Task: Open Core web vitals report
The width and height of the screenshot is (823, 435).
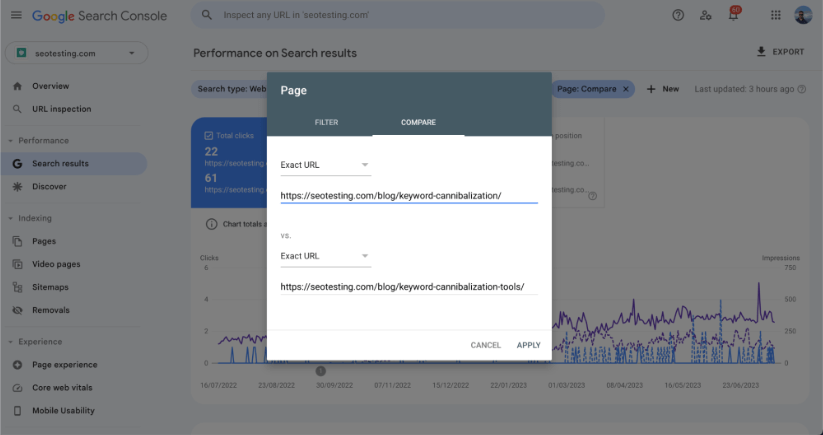Action: click(x=62, y=388)
